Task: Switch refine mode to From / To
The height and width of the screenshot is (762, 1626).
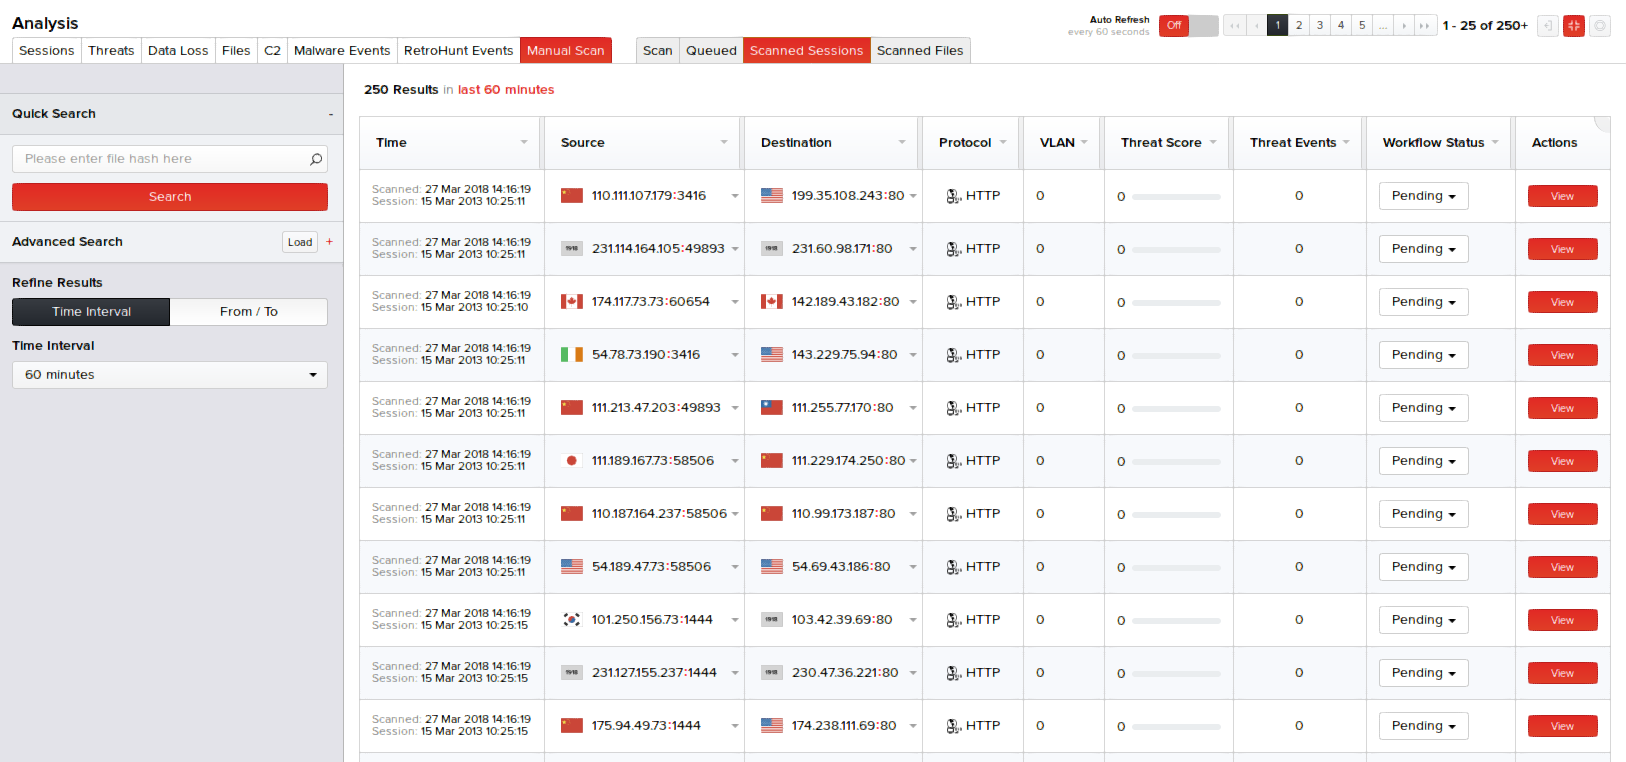Action: coord(249,312)
